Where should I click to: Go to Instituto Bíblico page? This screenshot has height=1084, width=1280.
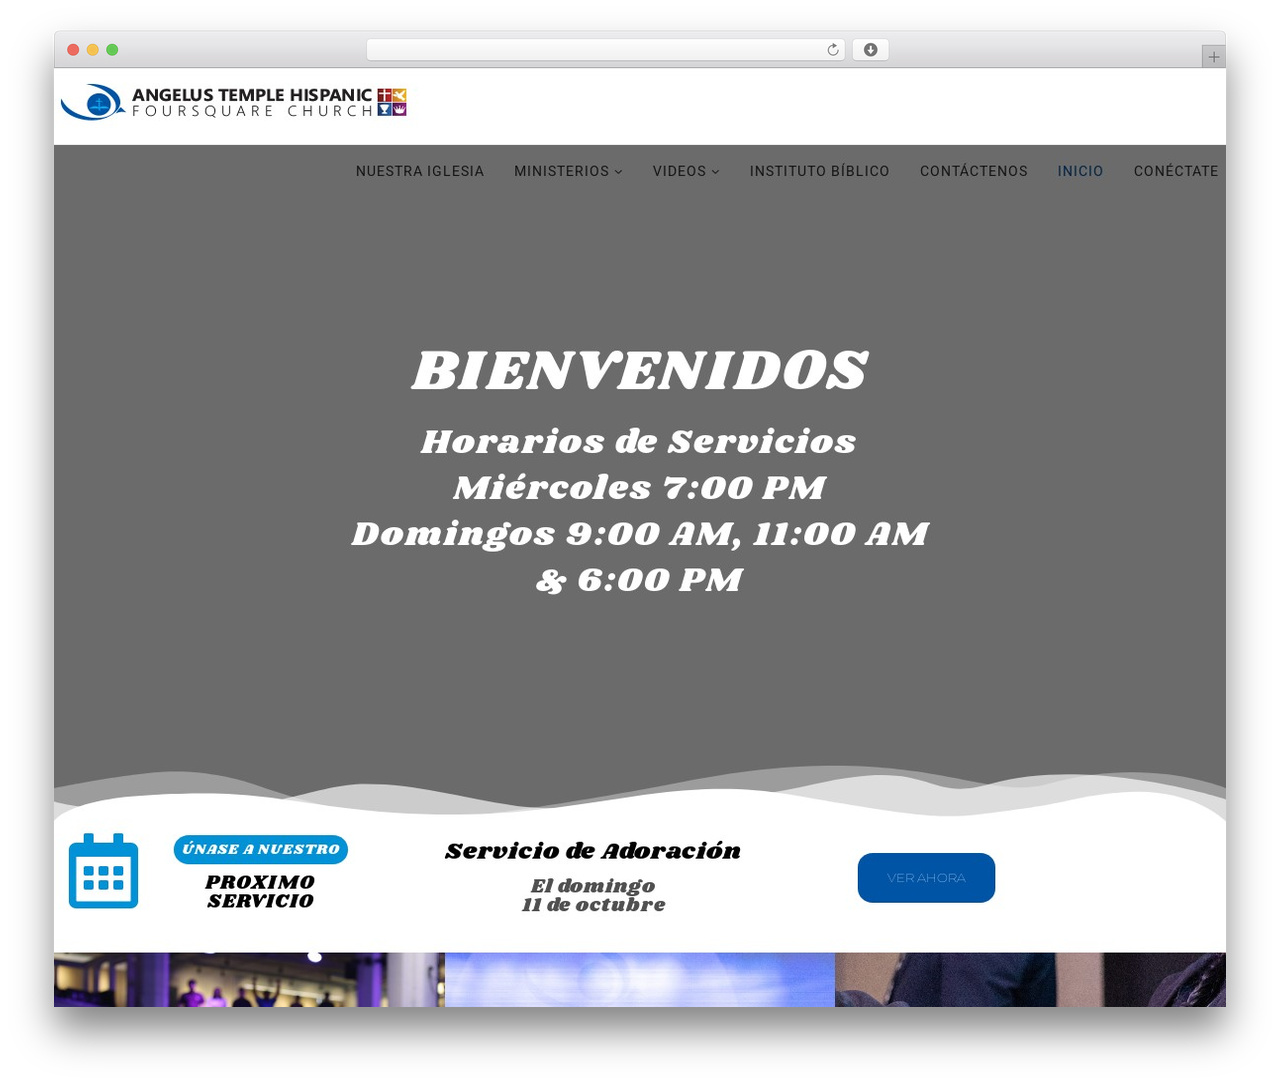tap(820, 171)
